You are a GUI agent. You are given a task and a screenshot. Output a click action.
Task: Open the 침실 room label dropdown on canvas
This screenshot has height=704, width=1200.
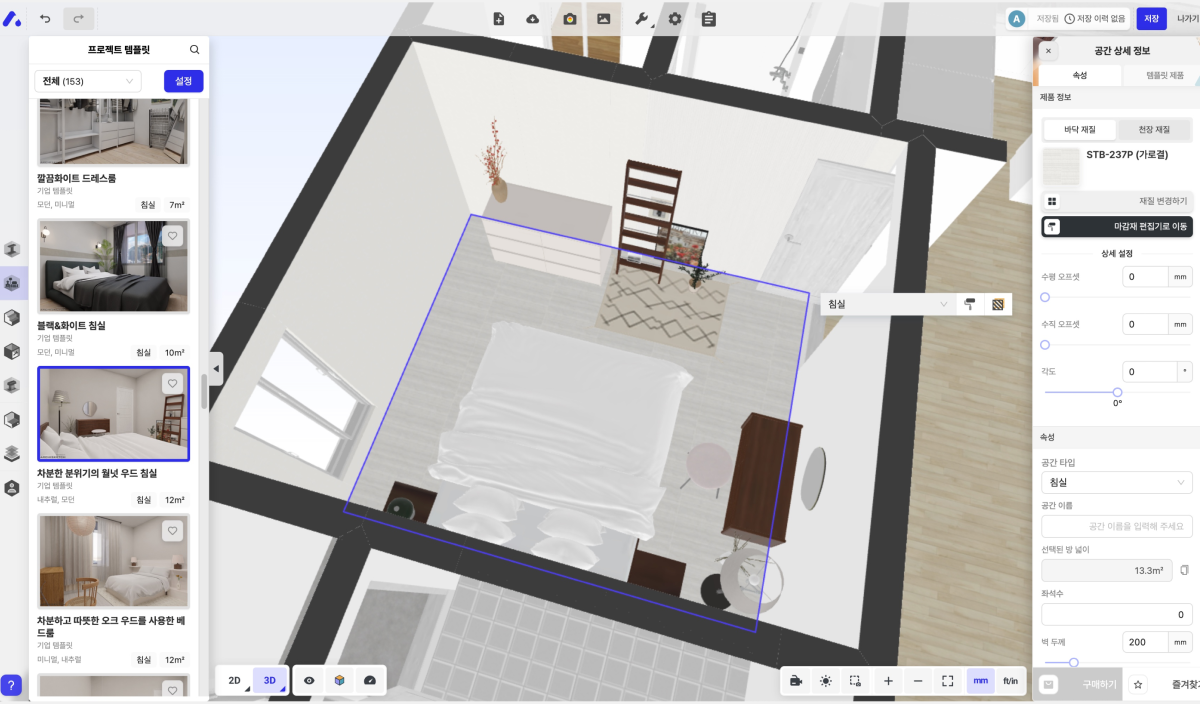(888, 303)
